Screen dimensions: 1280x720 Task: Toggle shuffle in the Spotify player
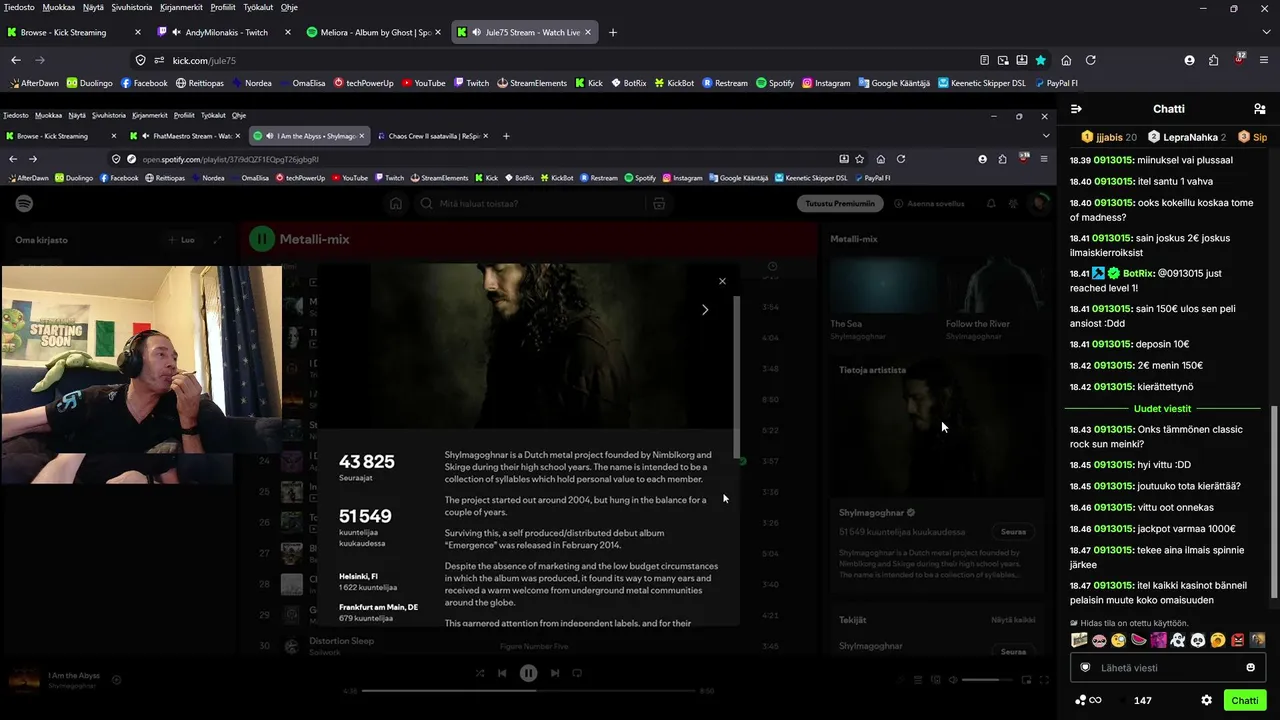coord(479,673)
